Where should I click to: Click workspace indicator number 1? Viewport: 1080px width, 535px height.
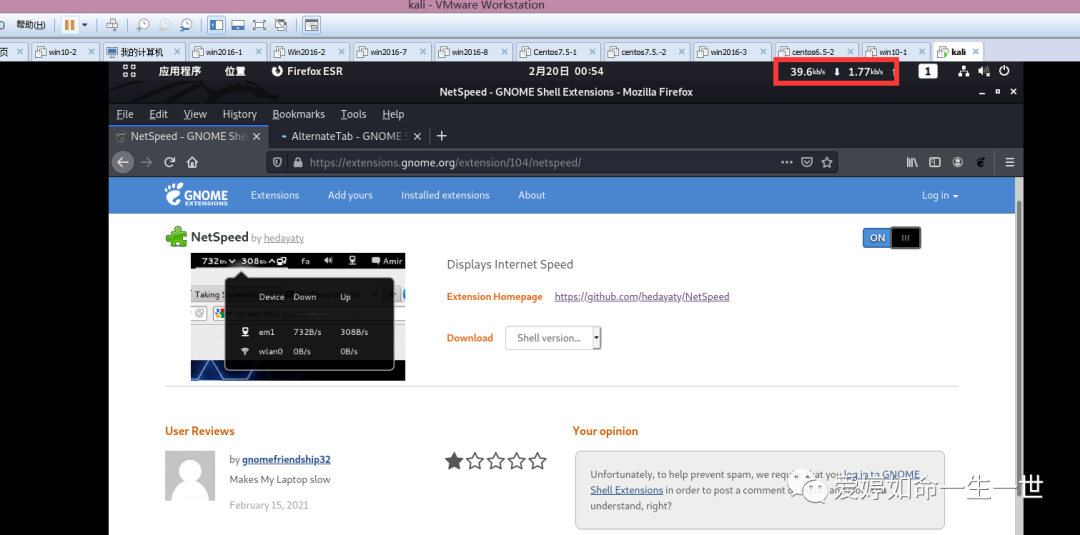click(928, 71)
